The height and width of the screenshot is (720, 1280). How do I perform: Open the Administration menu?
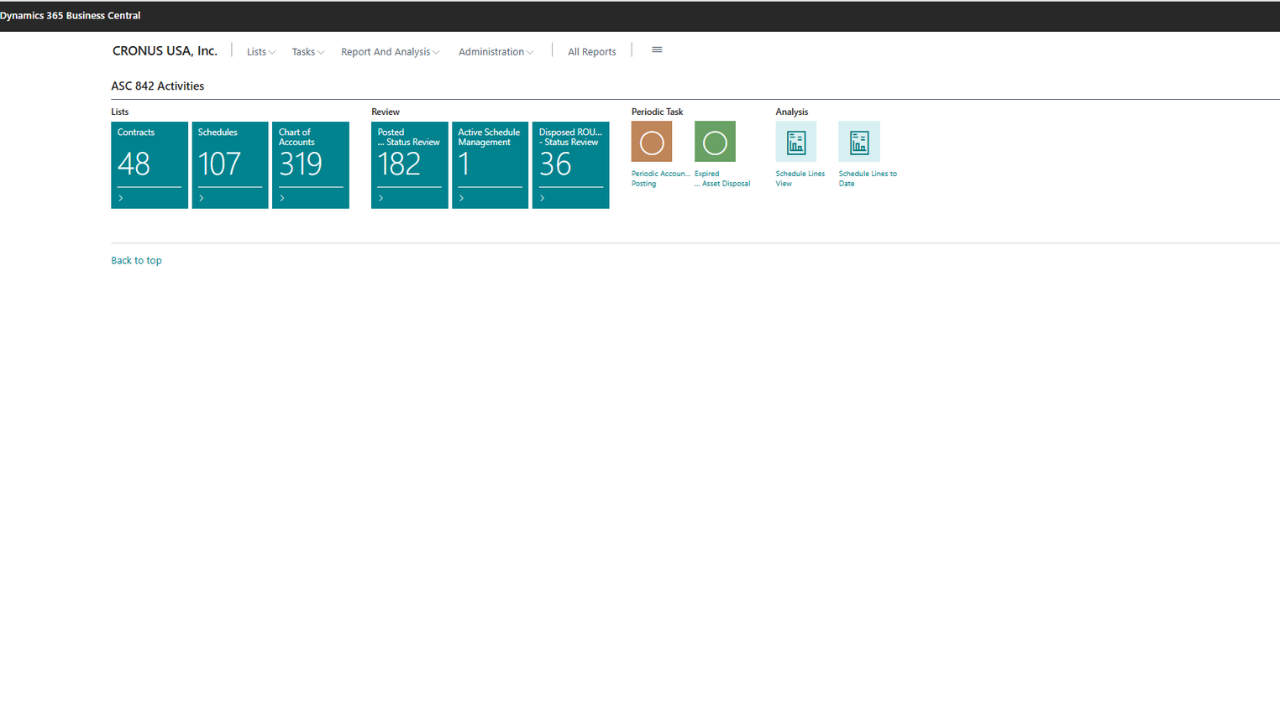point(495,52)
